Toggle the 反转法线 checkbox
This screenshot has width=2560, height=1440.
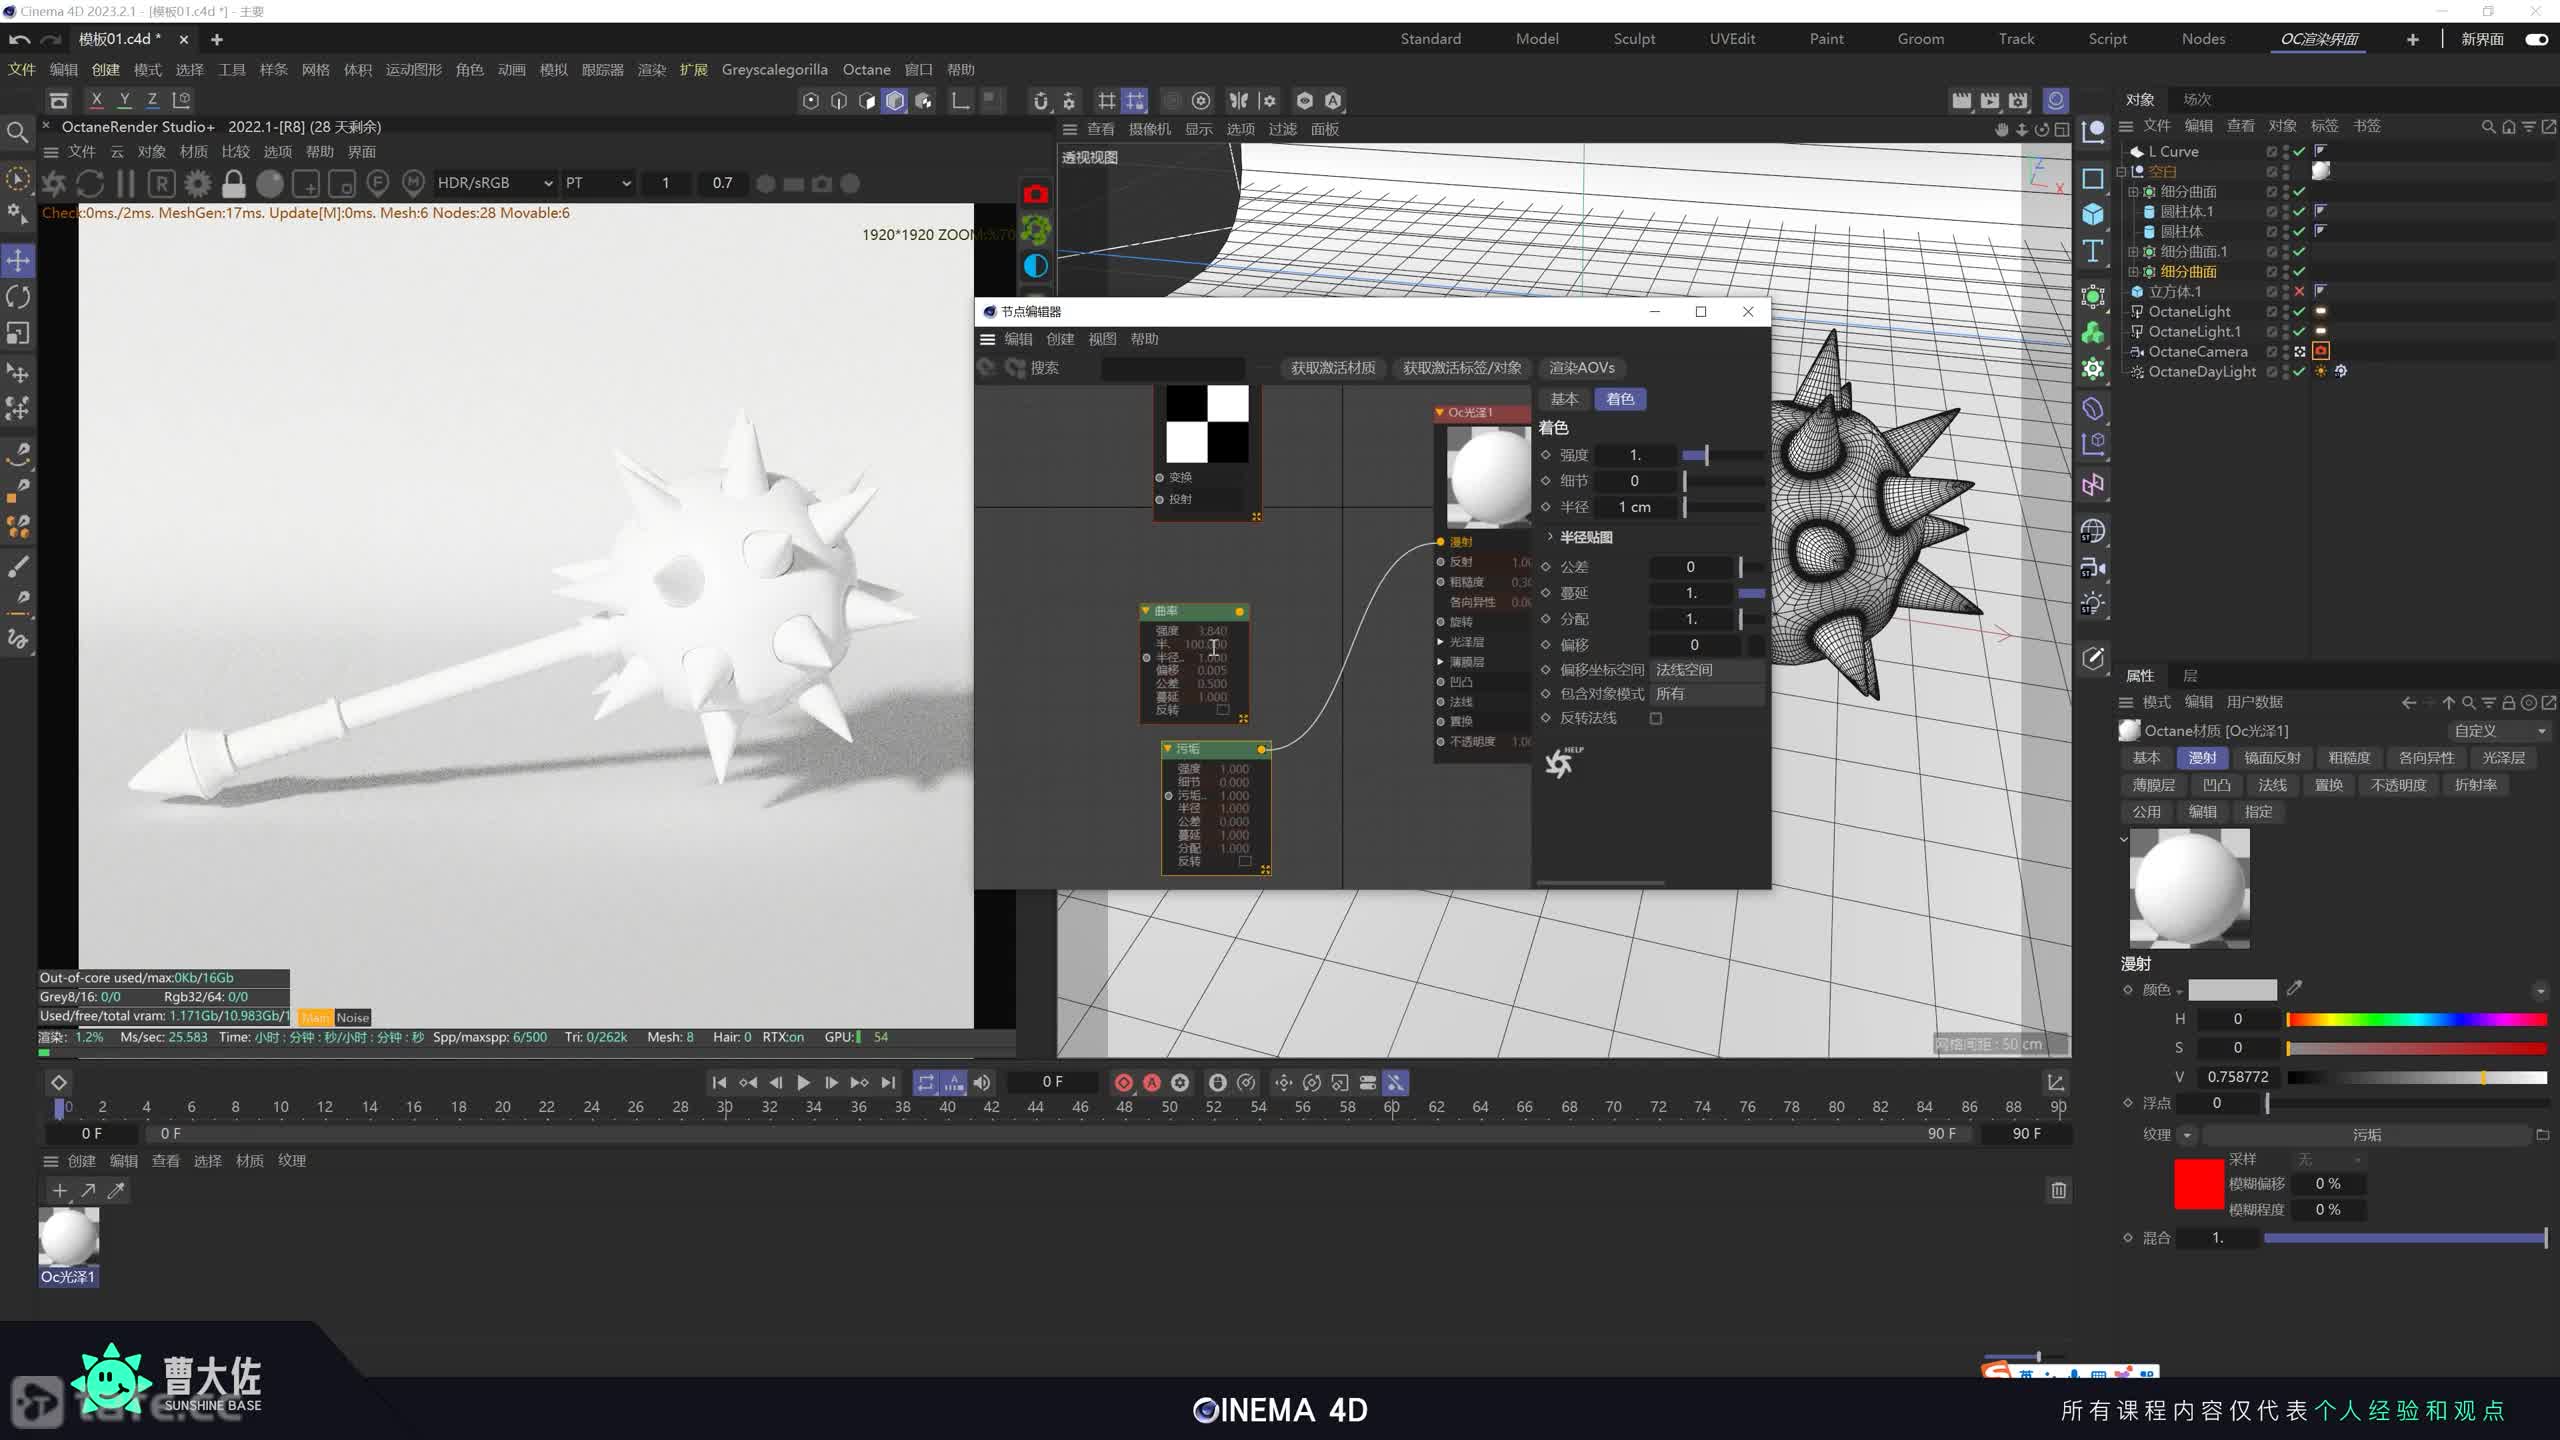[1656, 718]
